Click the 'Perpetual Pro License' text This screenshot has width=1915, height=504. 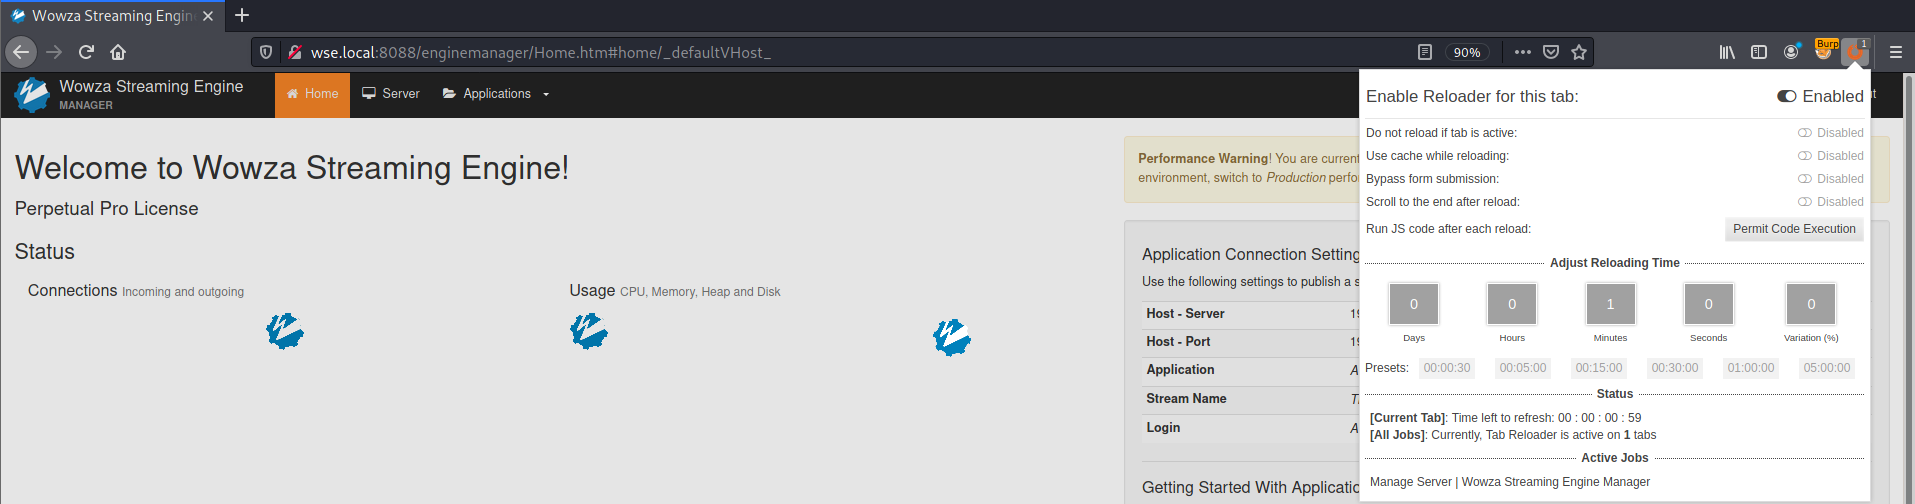(x=107, y=209)
